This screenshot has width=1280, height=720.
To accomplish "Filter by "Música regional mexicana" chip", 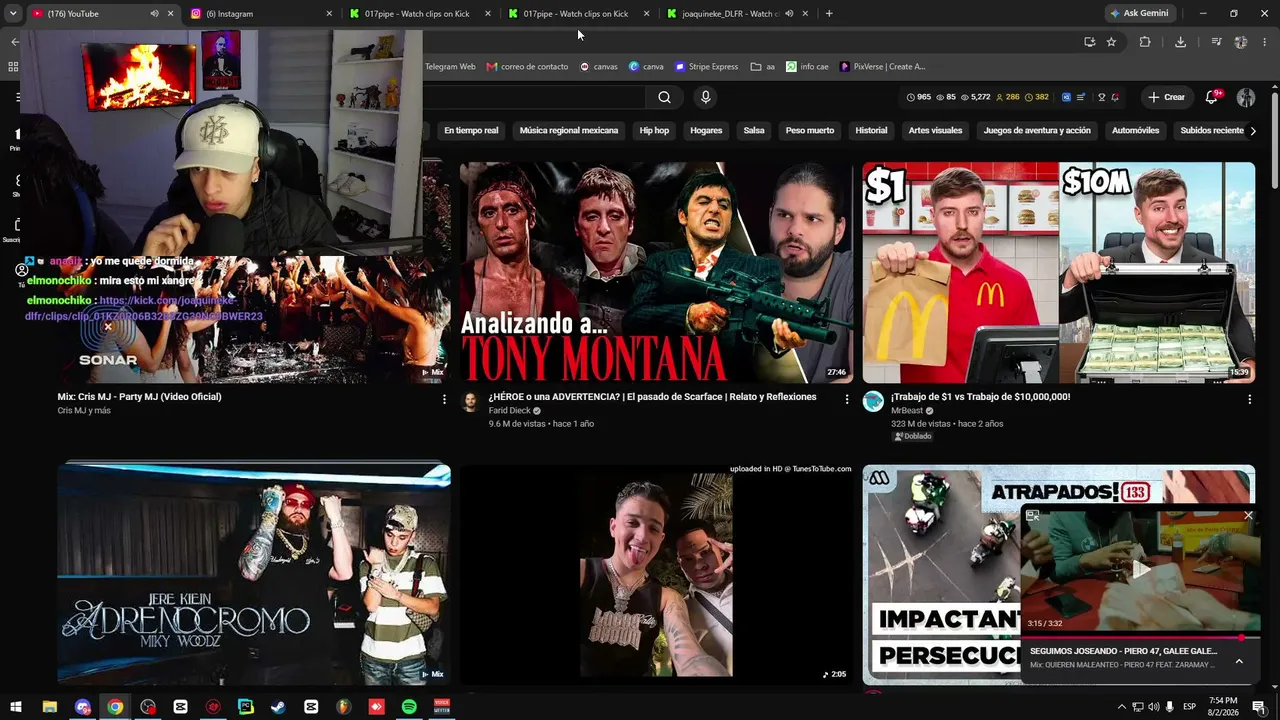I will [x=569, y=130].
